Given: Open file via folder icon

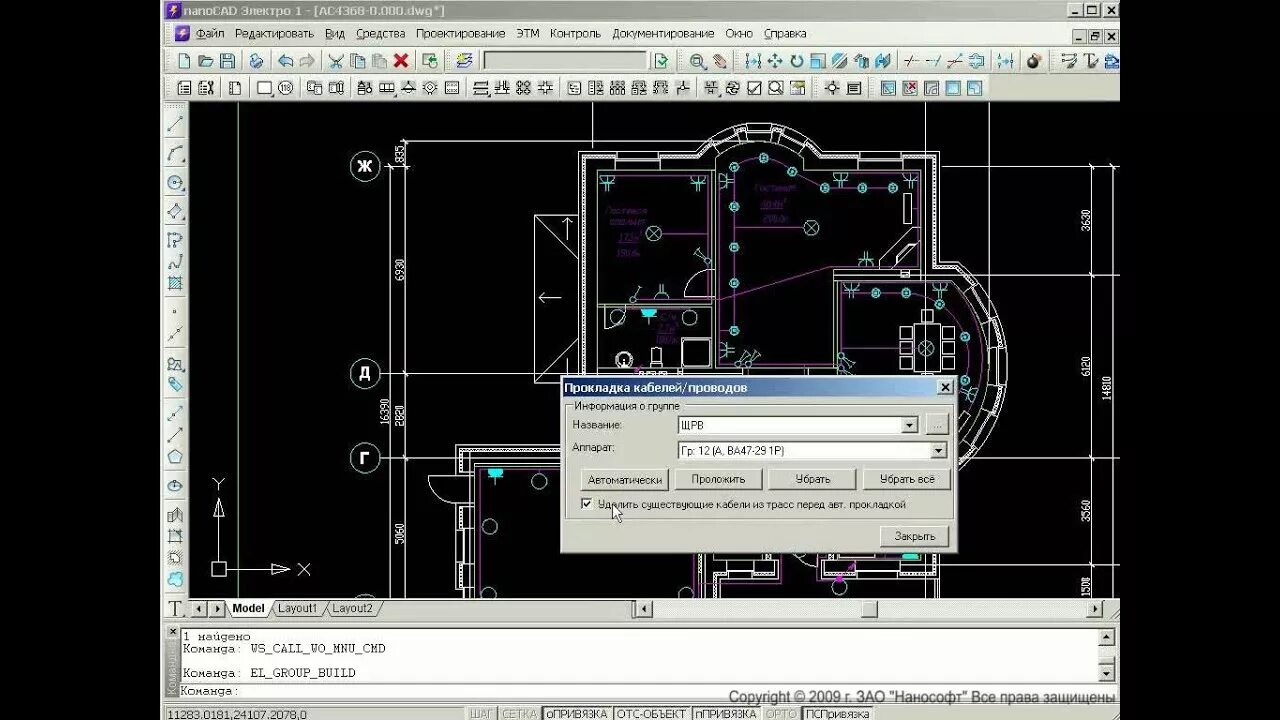Looking at the screenshot, I should click(x=206, y=61).
